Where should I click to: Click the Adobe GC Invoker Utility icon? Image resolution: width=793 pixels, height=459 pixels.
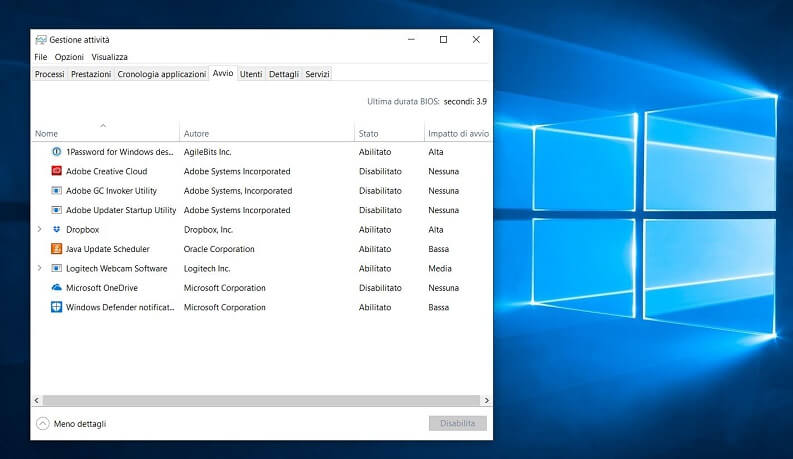point(57,191)
